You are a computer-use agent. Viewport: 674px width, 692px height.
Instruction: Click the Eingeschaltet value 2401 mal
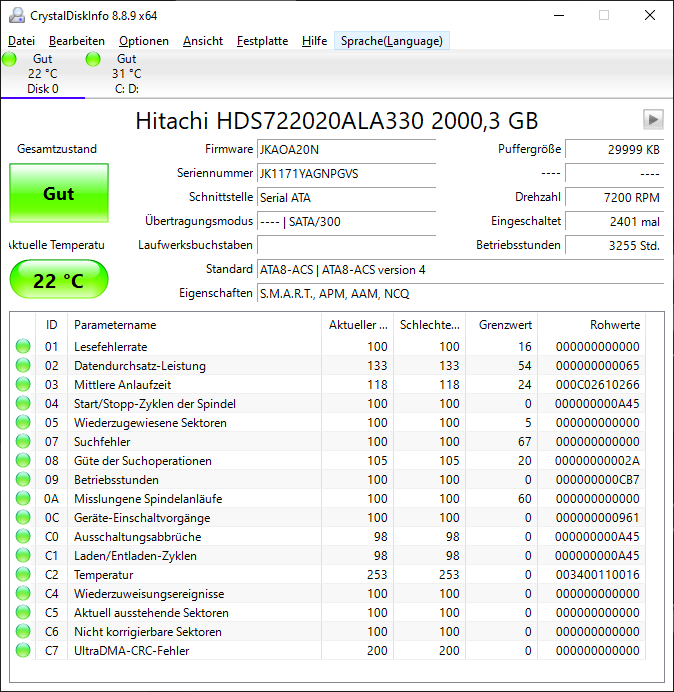[614, 222]
